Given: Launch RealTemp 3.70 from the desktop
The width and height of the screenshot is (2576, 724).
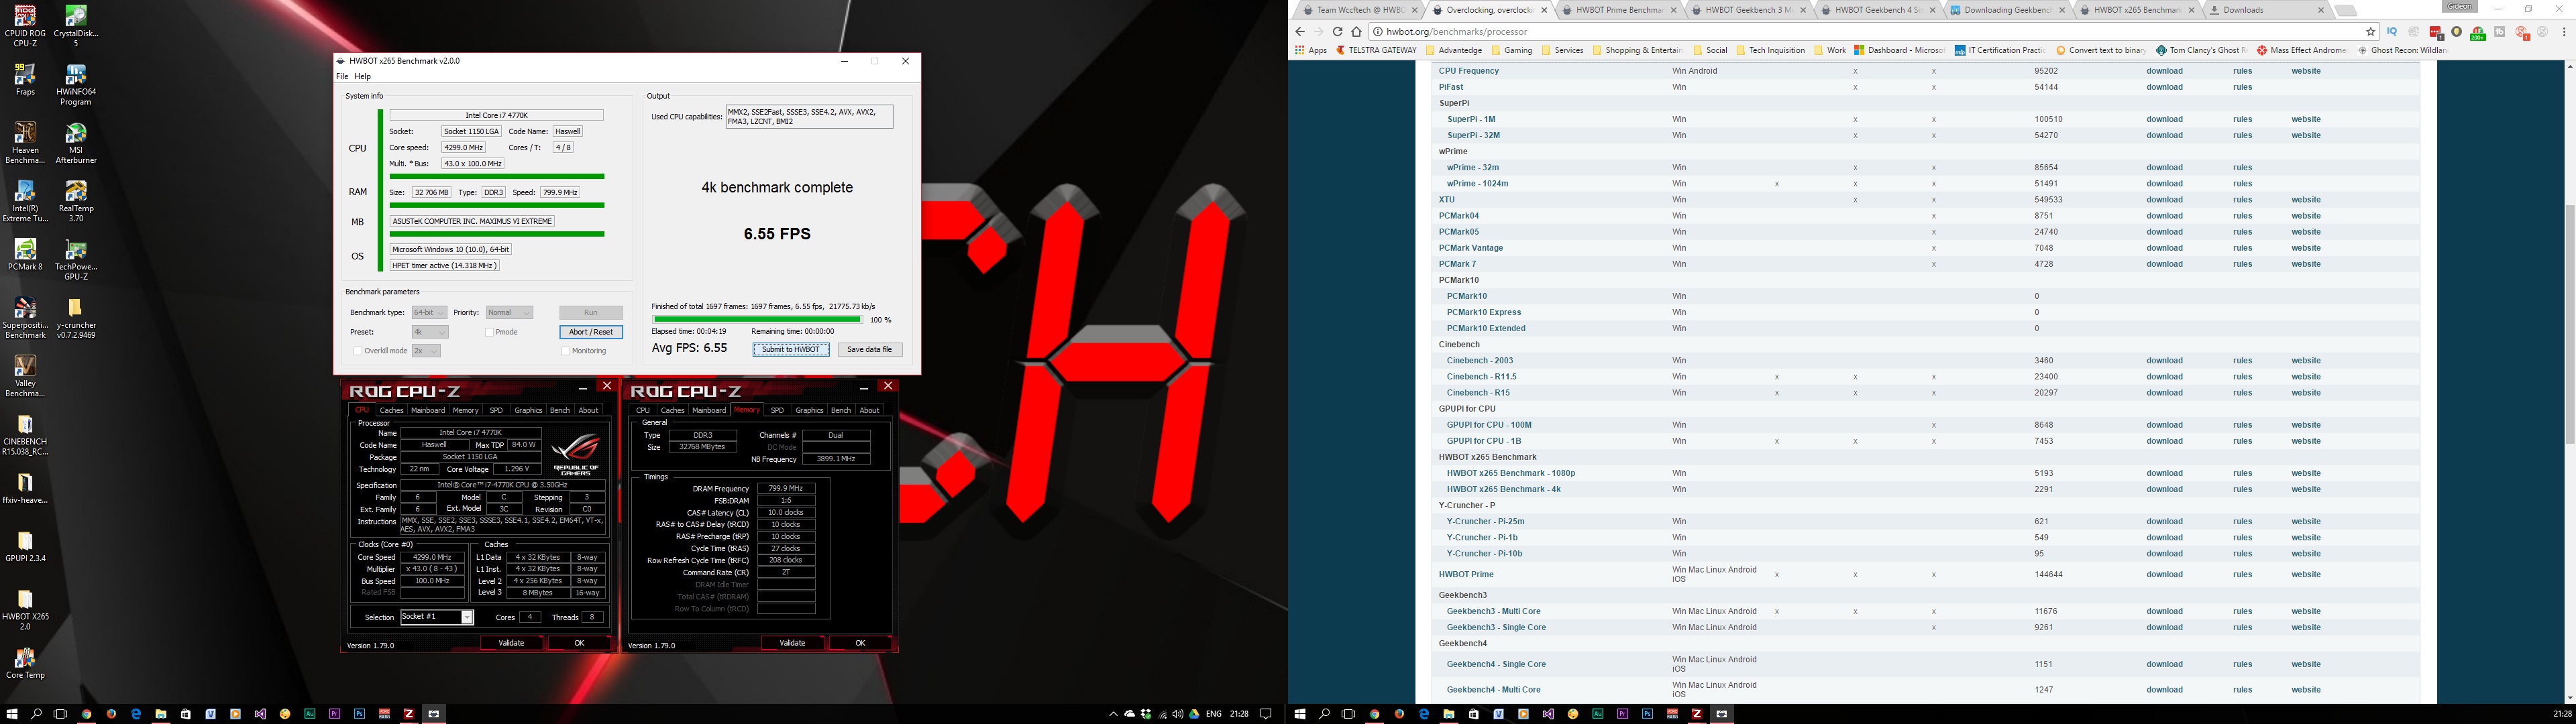Looking at the screenshot, I should 75,201.
